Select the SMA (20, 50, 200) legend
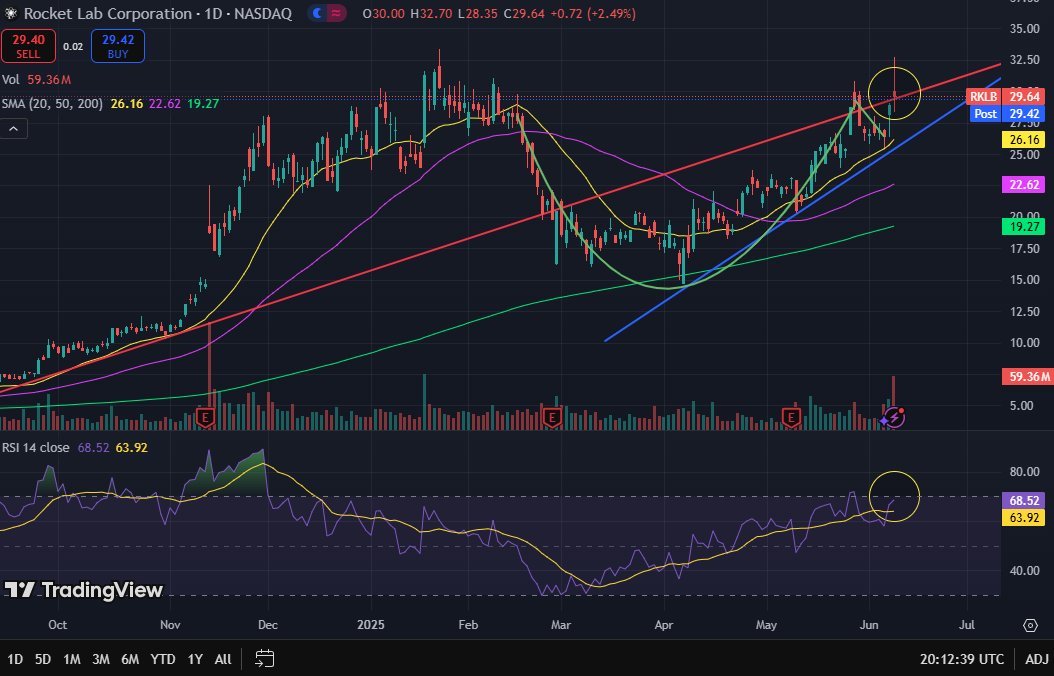This screenshot has height=676, width=1054. click(52, 103)
